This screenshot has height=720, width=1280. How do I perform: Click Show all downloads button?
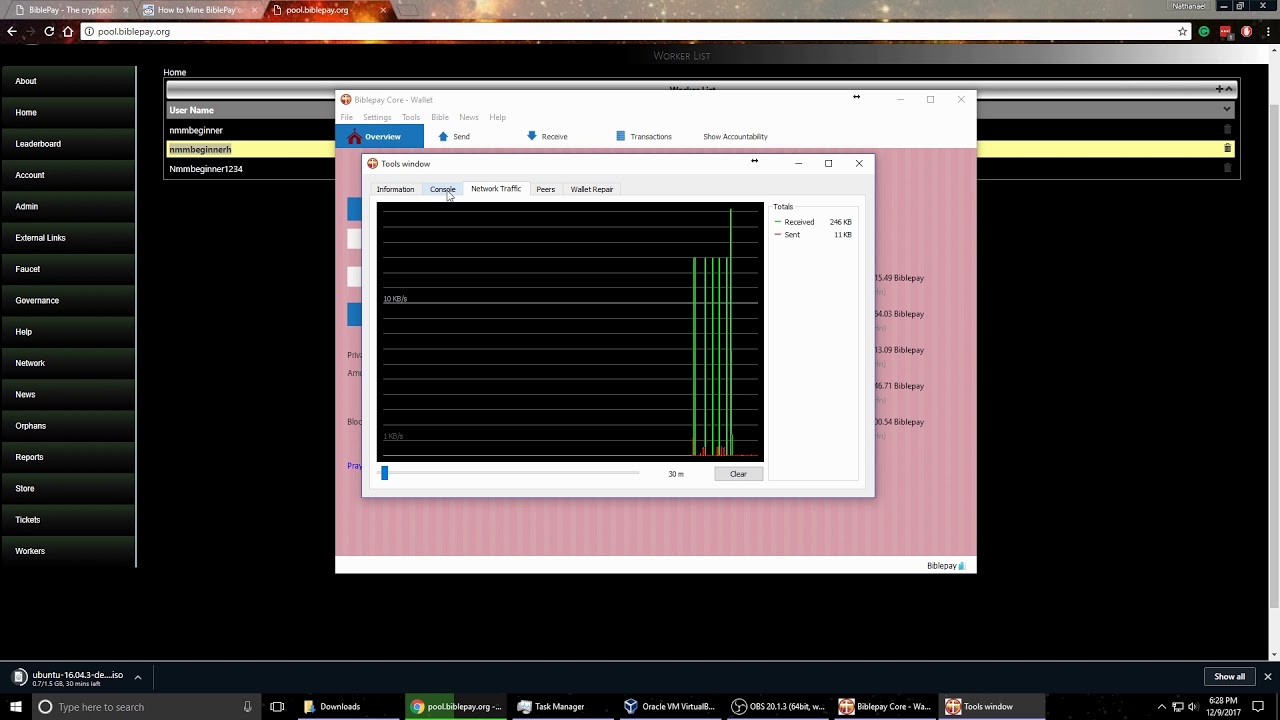point(1229,677)
